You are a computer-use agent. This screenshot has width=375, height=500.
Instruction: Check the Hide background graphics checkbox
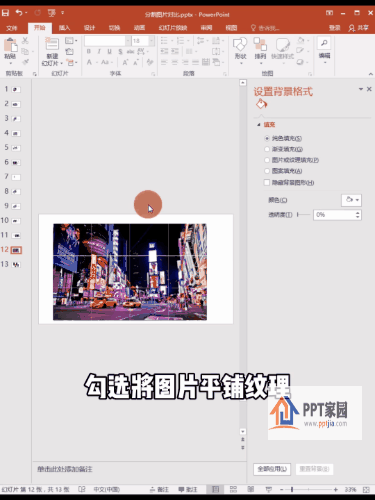pyautogui.click(x=267, y=182)
